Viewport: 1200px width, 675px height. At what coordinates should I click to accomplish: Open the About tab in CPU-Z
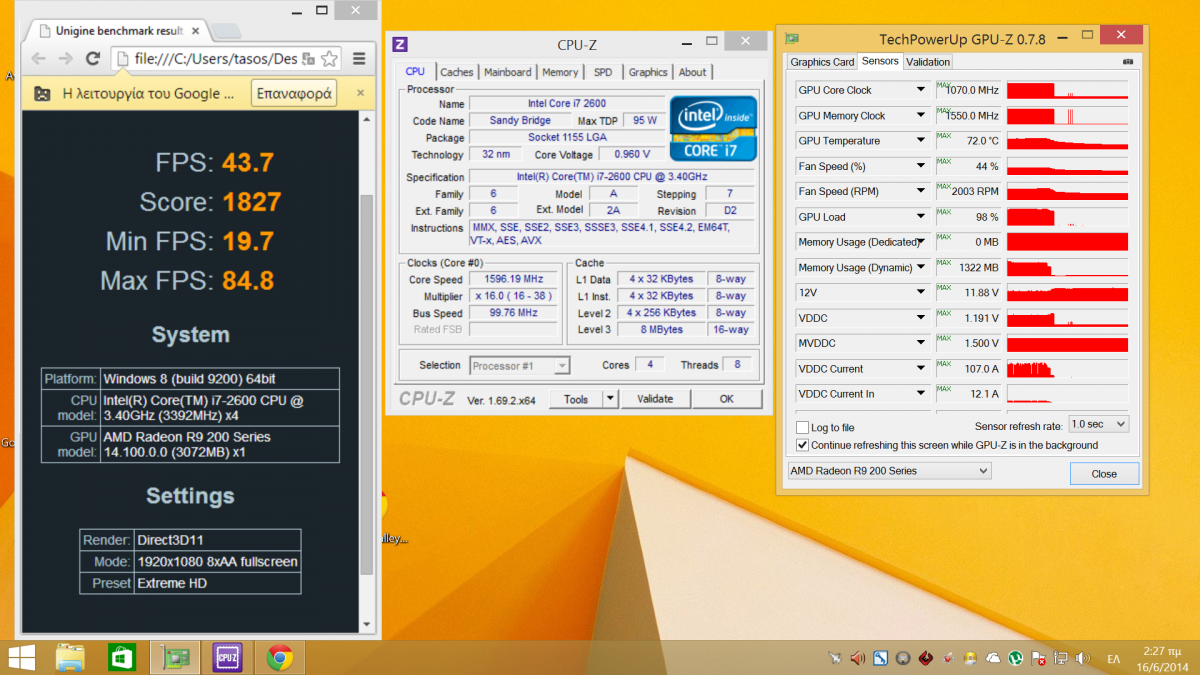(692, 72)
